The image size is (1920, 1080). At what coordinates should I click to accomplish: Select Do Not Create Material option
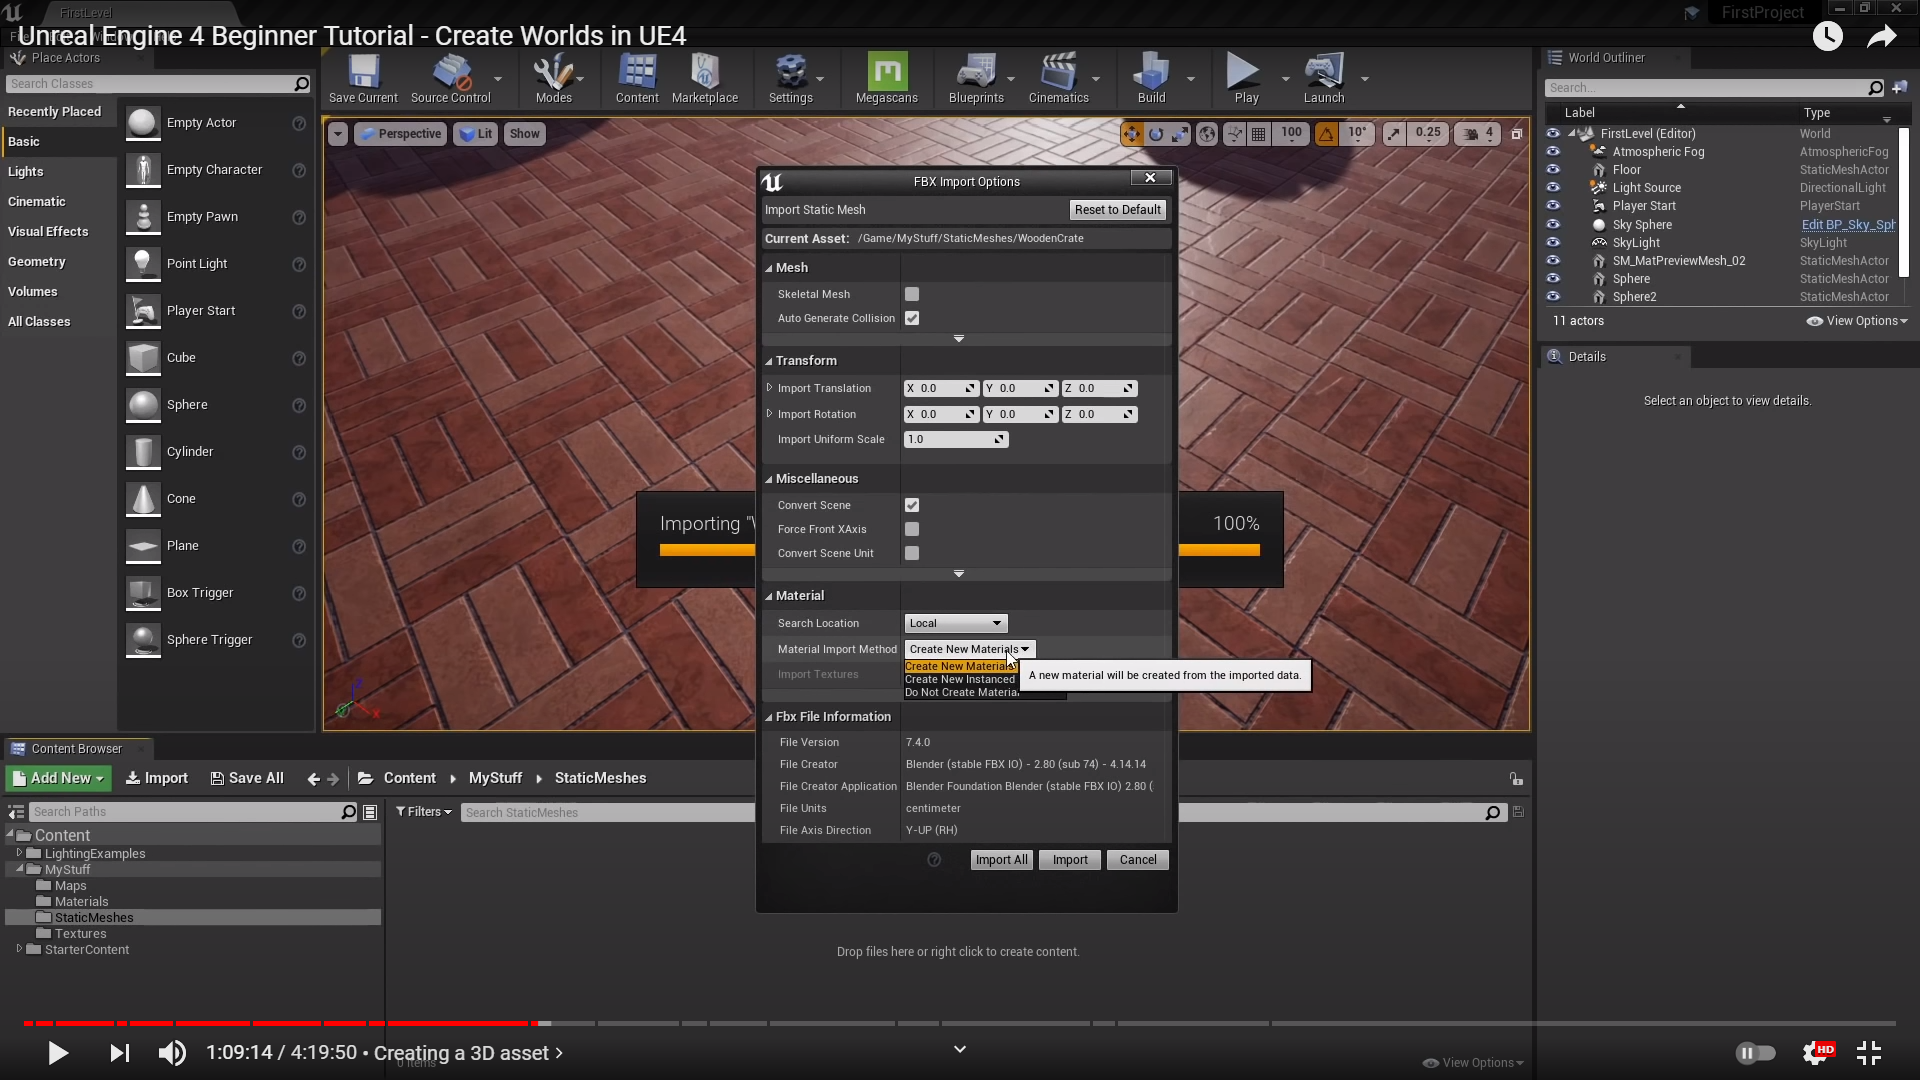tap(961, 692)
